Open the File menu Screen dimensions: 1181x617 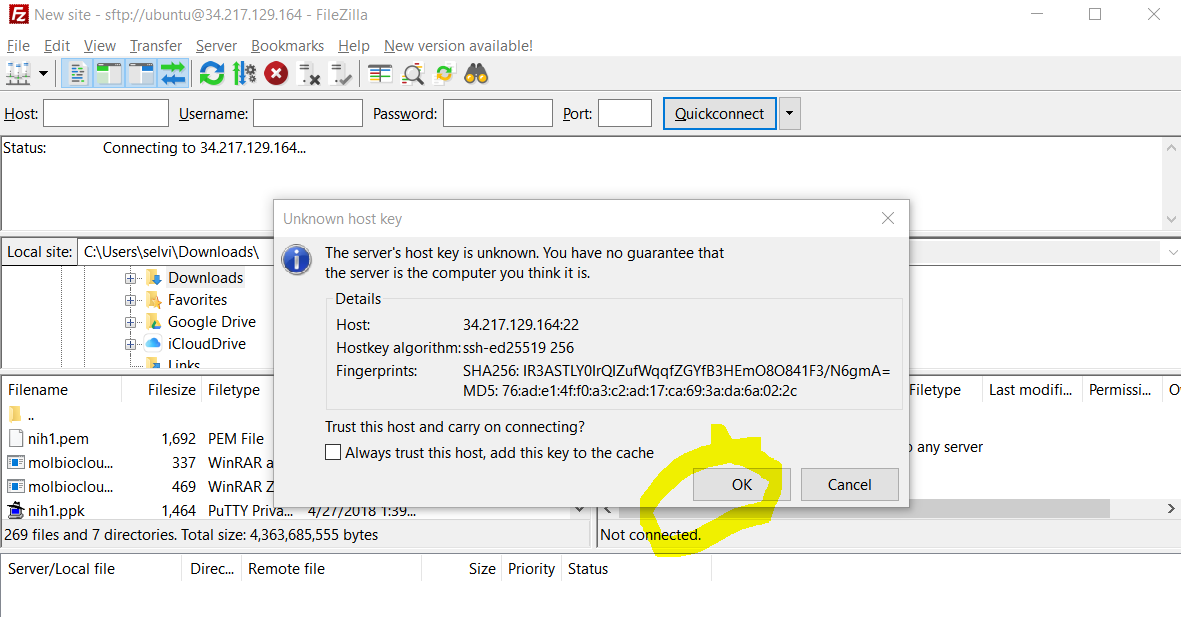pyautogui.click(x=18, y=46)
